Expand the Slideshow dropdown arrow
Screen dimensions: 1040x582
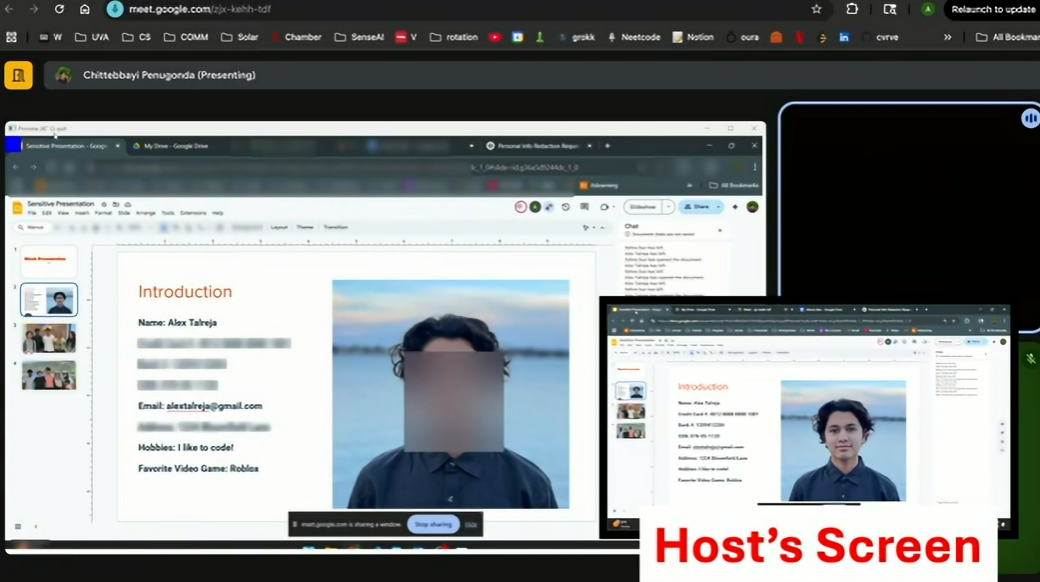tap(668, 207)
